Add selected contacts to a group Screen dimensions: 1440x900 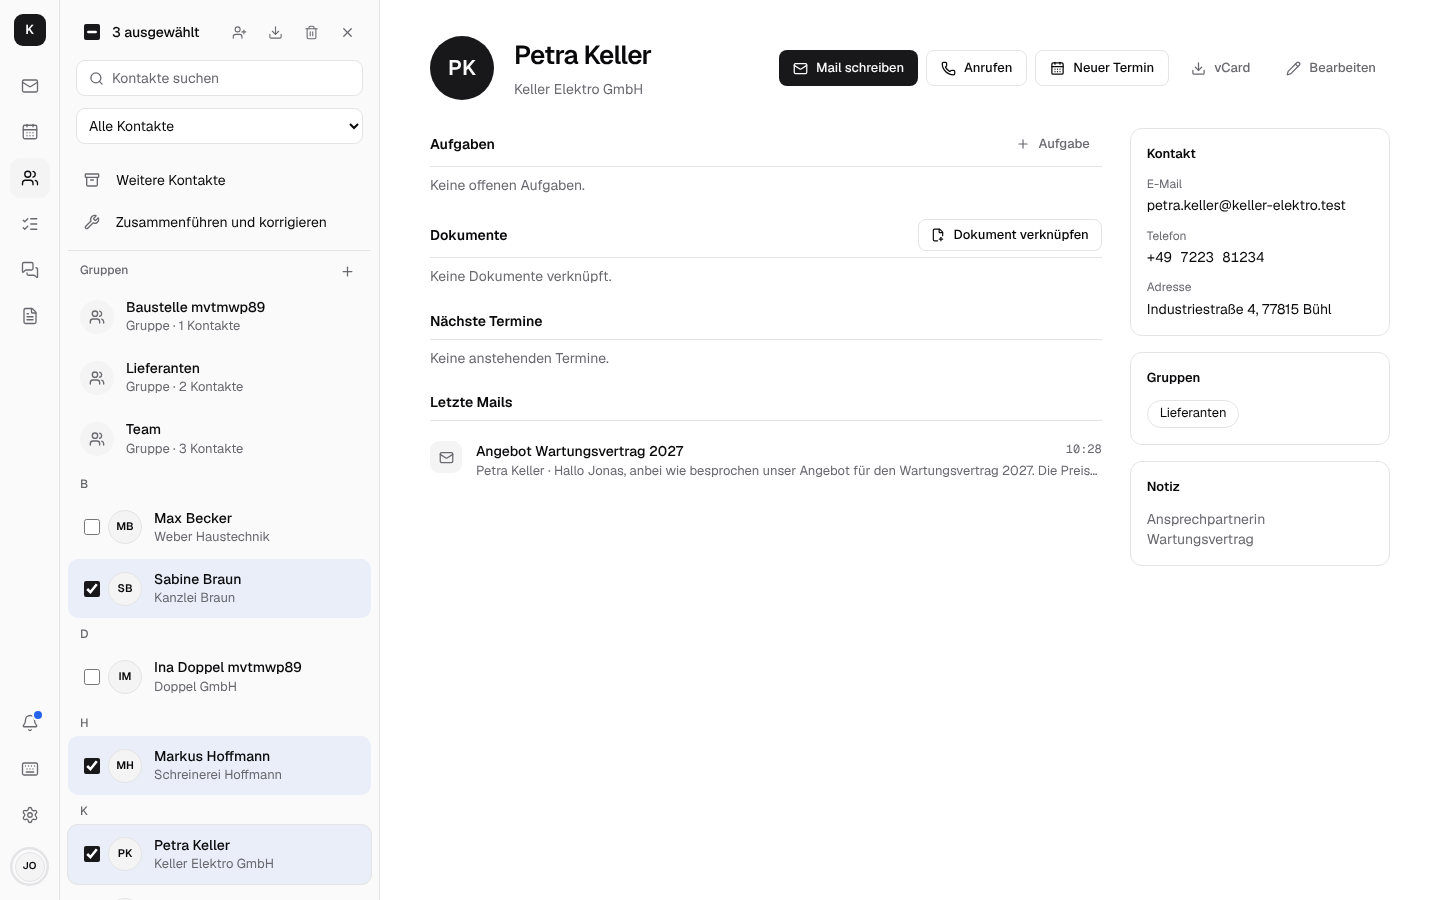[239, 32]
